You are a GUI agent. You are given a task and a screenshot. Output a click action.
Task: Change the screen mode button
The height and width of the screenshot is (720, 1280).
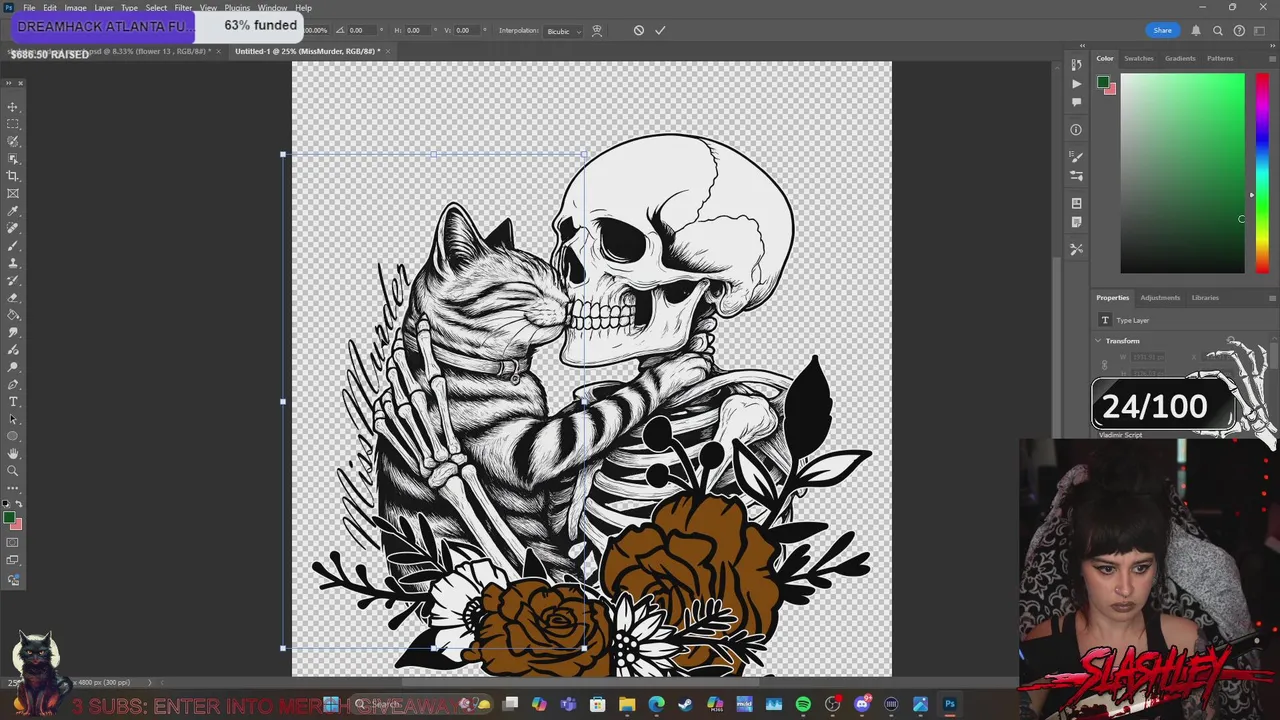coord(13,560)
